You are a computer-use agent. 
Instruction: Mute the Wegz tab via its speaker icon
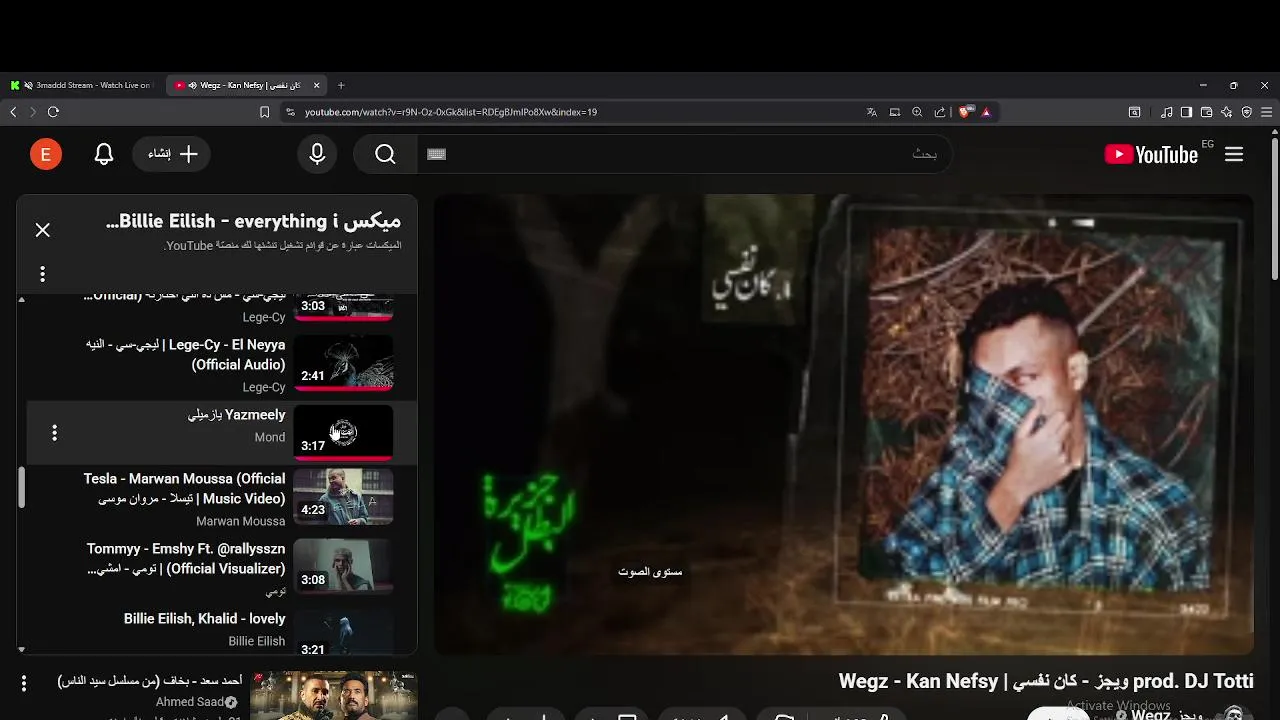click(x=192, y=85)
